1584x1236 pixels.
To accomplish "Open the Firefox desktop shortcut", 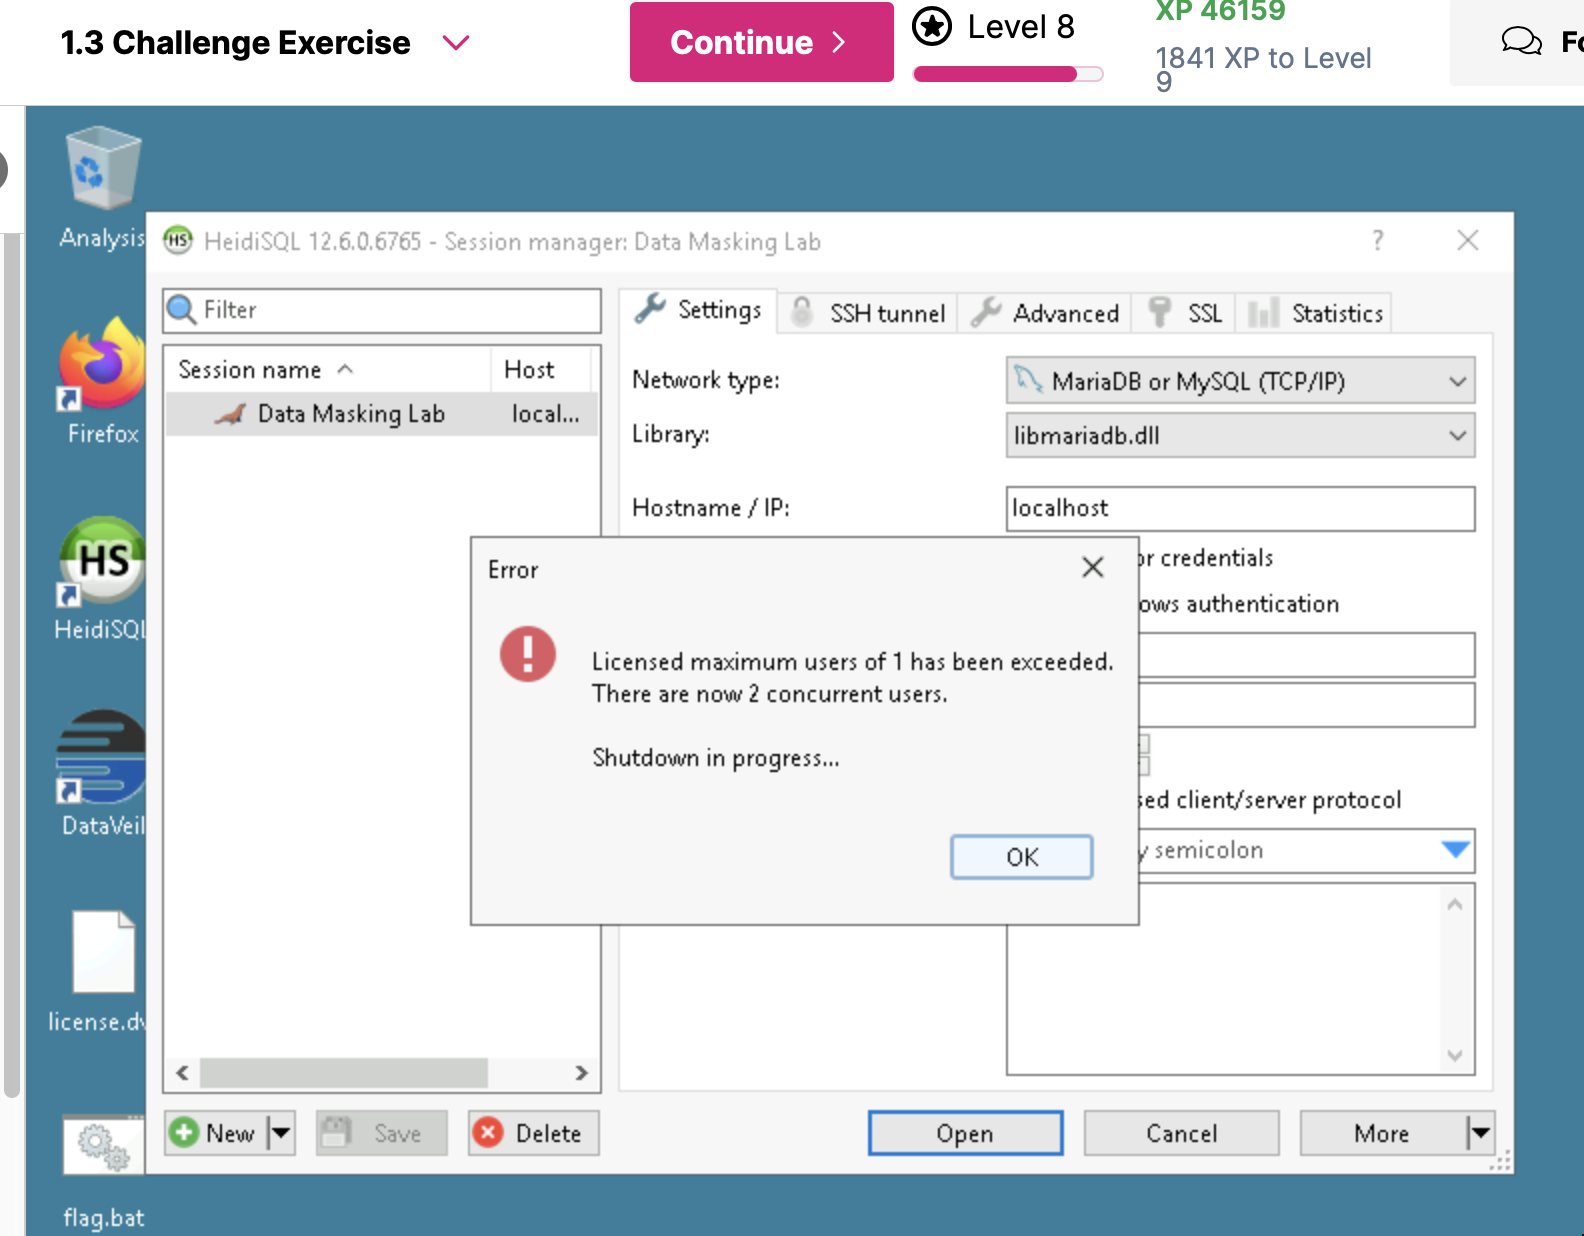I will click(101, 367).
